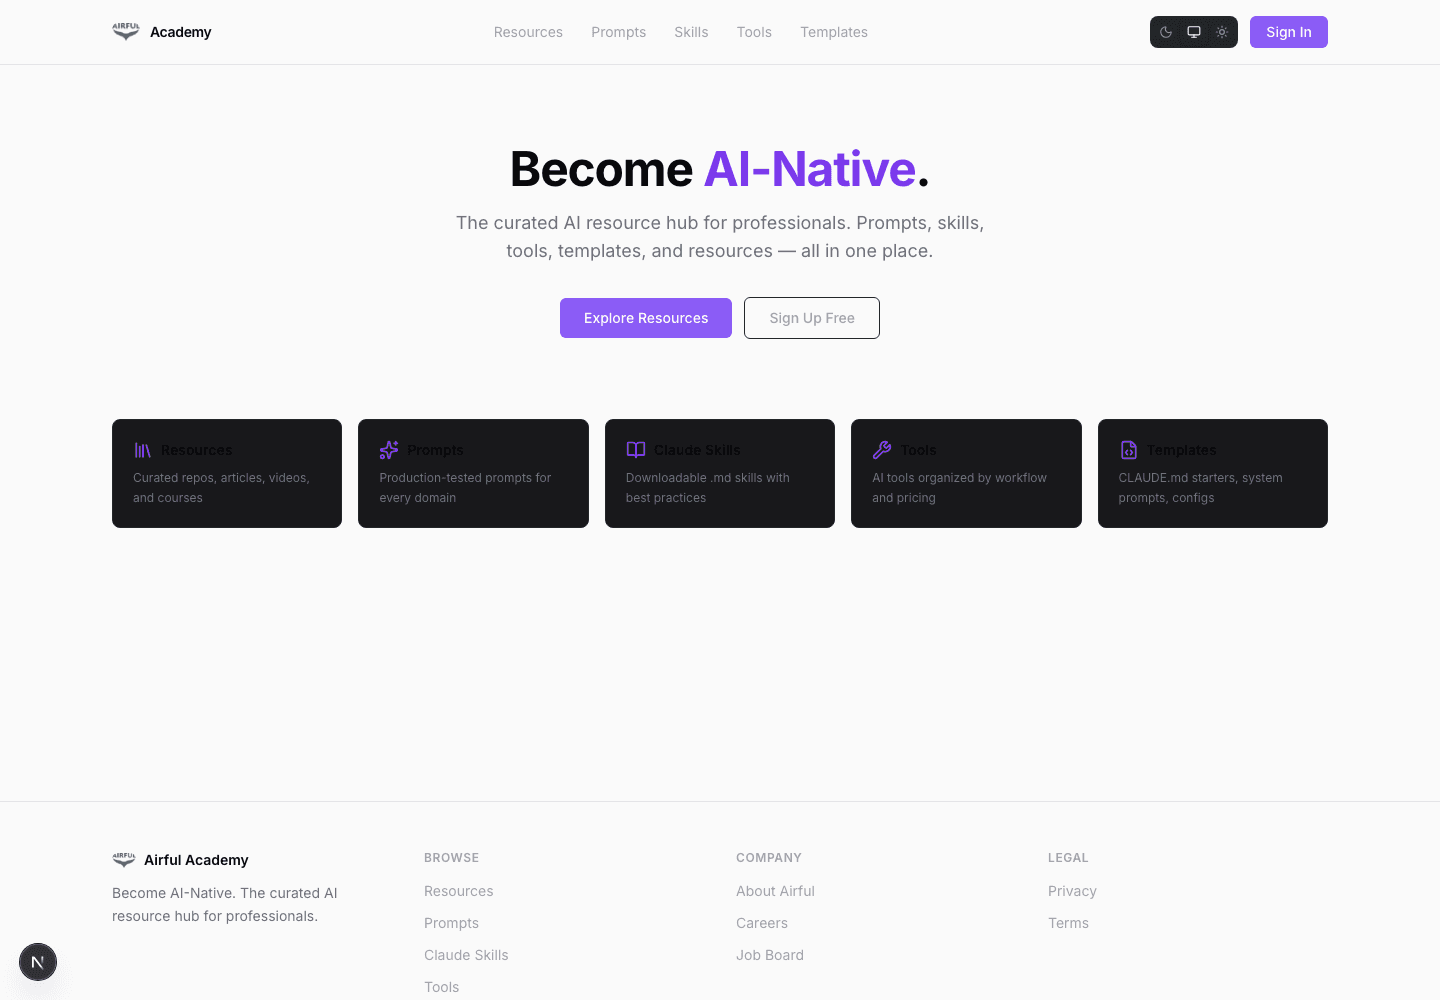The image size is (1440, 1000).
Task: Open the Next.js dev tools indicator
Action: (38, 962)
